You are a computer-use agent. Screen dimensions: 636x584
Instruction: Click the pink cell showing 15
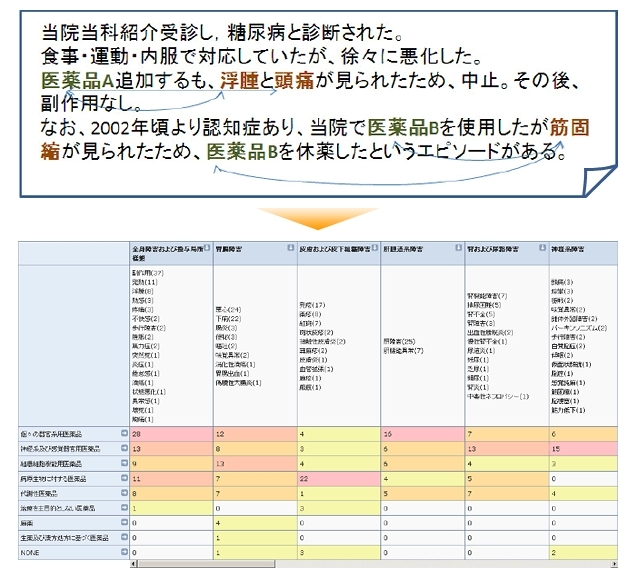(583, 449)
